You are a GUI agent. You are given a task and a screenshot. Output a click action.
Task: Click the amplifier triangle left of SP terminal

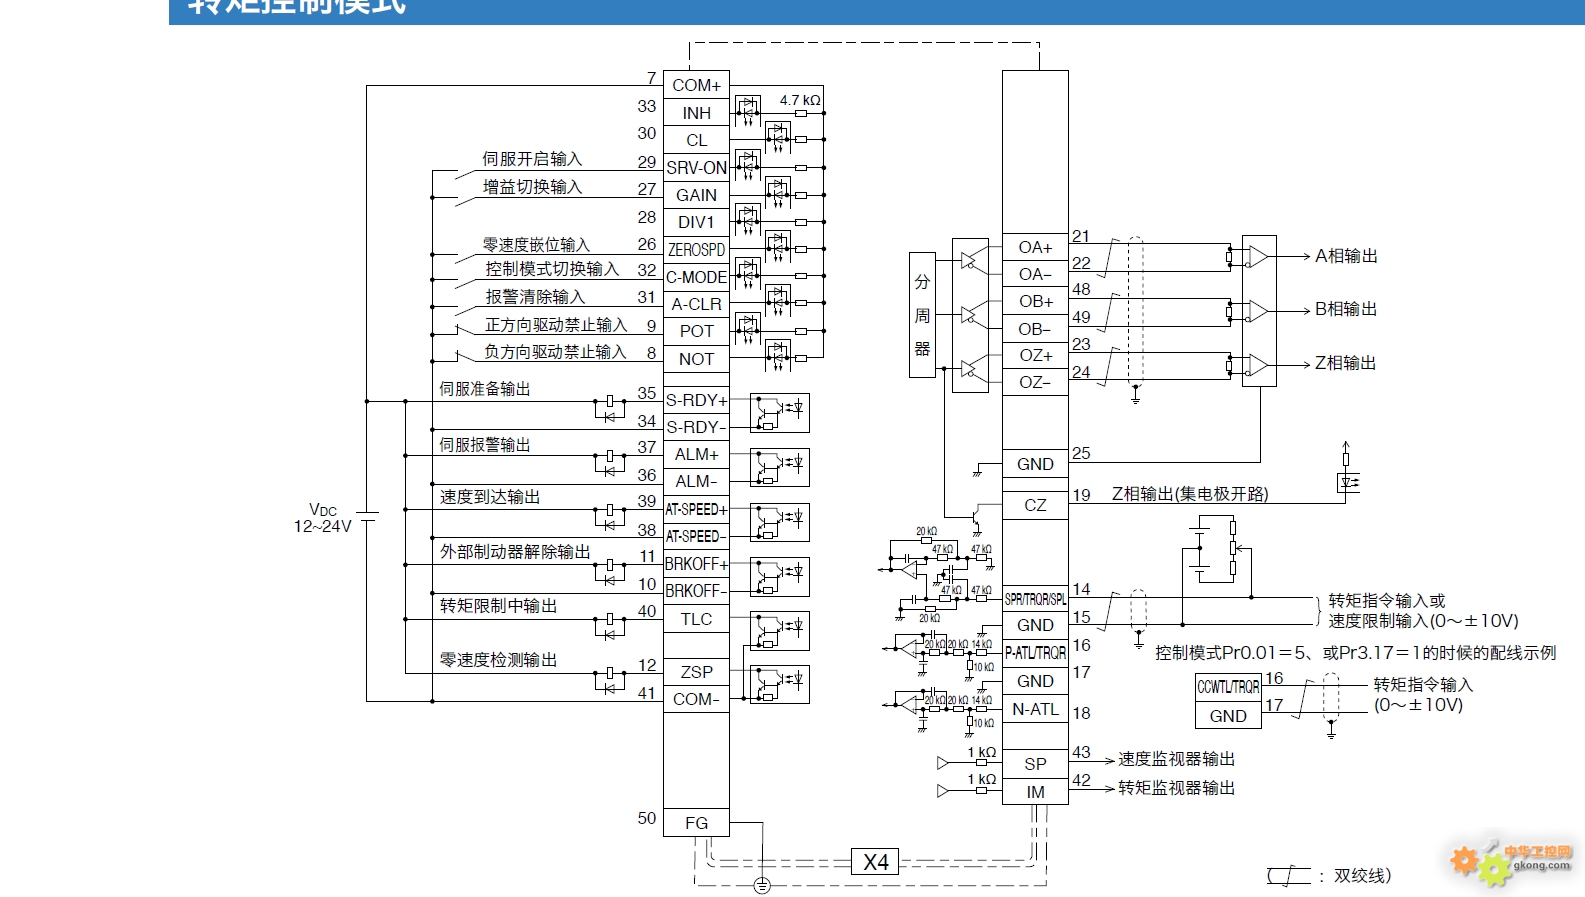click(942, 763)
